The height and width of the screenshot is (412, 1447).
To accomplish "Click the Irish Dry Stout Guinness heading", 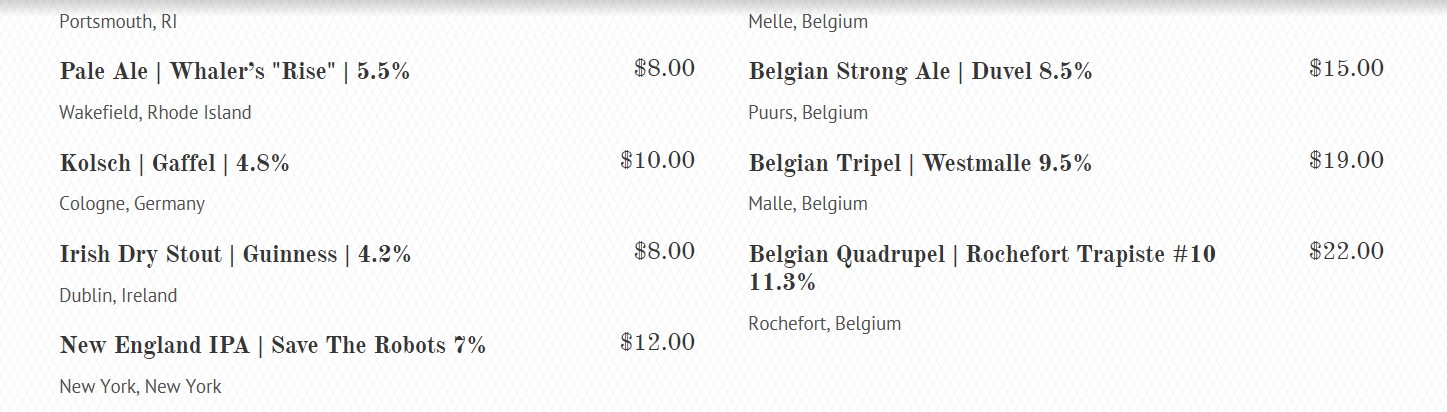I will coord(235,254).
